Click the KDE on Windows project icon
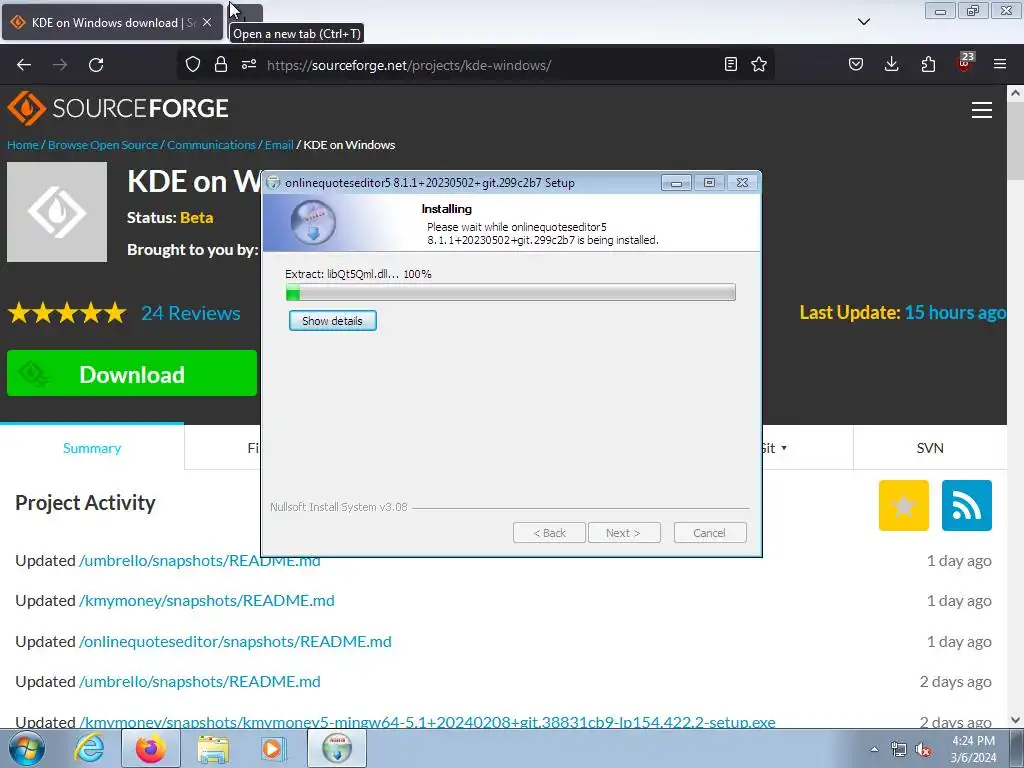 coord(57,212)
